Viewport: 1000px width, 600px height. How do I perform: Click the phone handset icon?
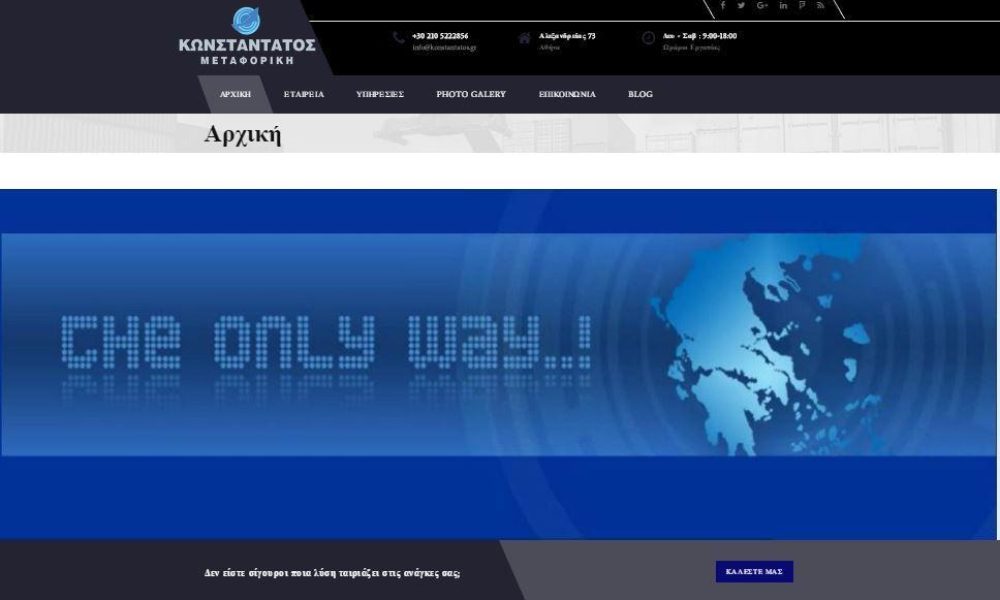click(x=399, y=38)
